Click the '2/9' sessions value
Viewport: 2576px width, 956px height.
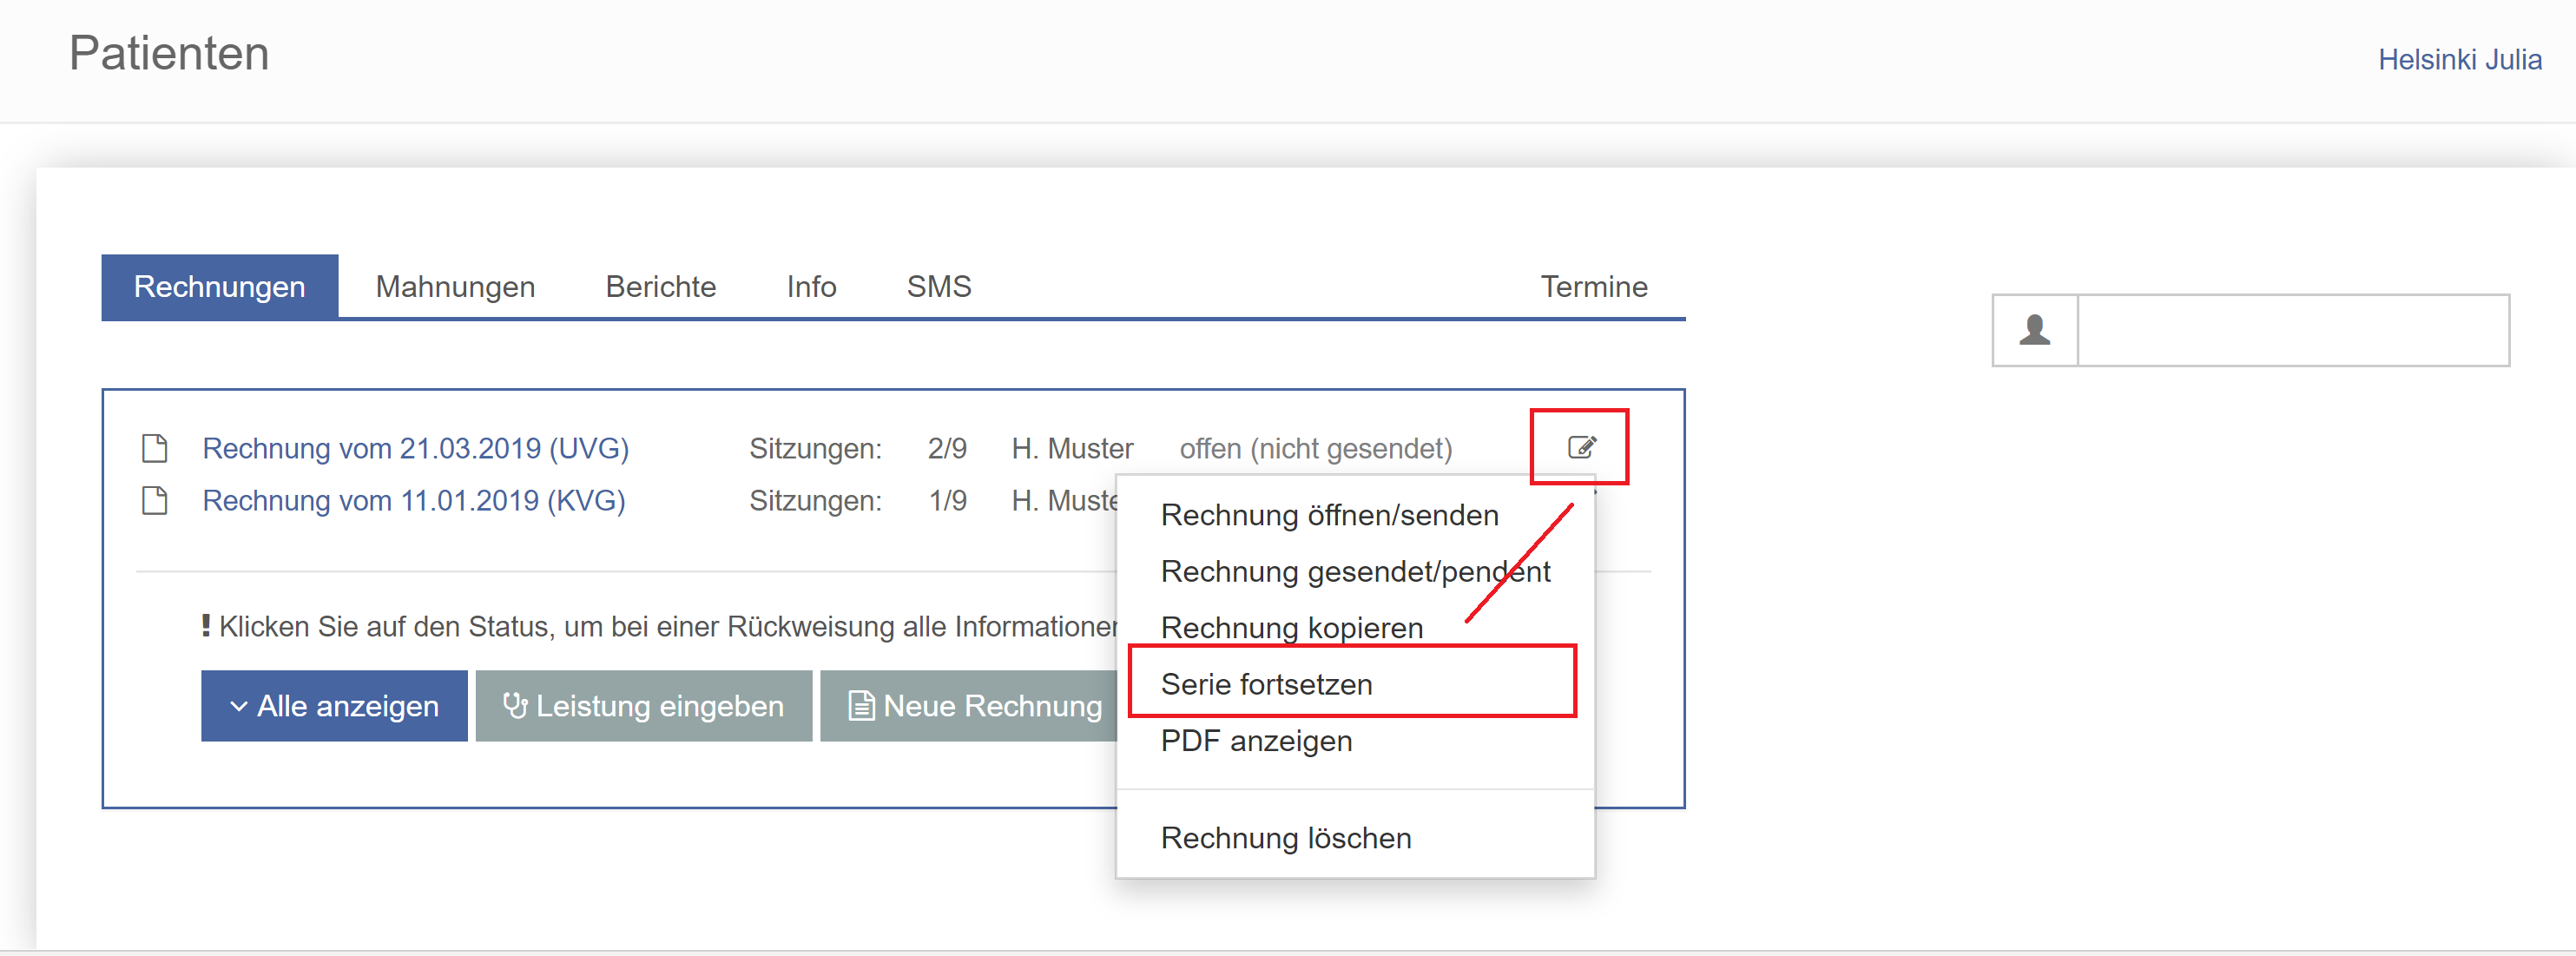(x=946, y=448)
